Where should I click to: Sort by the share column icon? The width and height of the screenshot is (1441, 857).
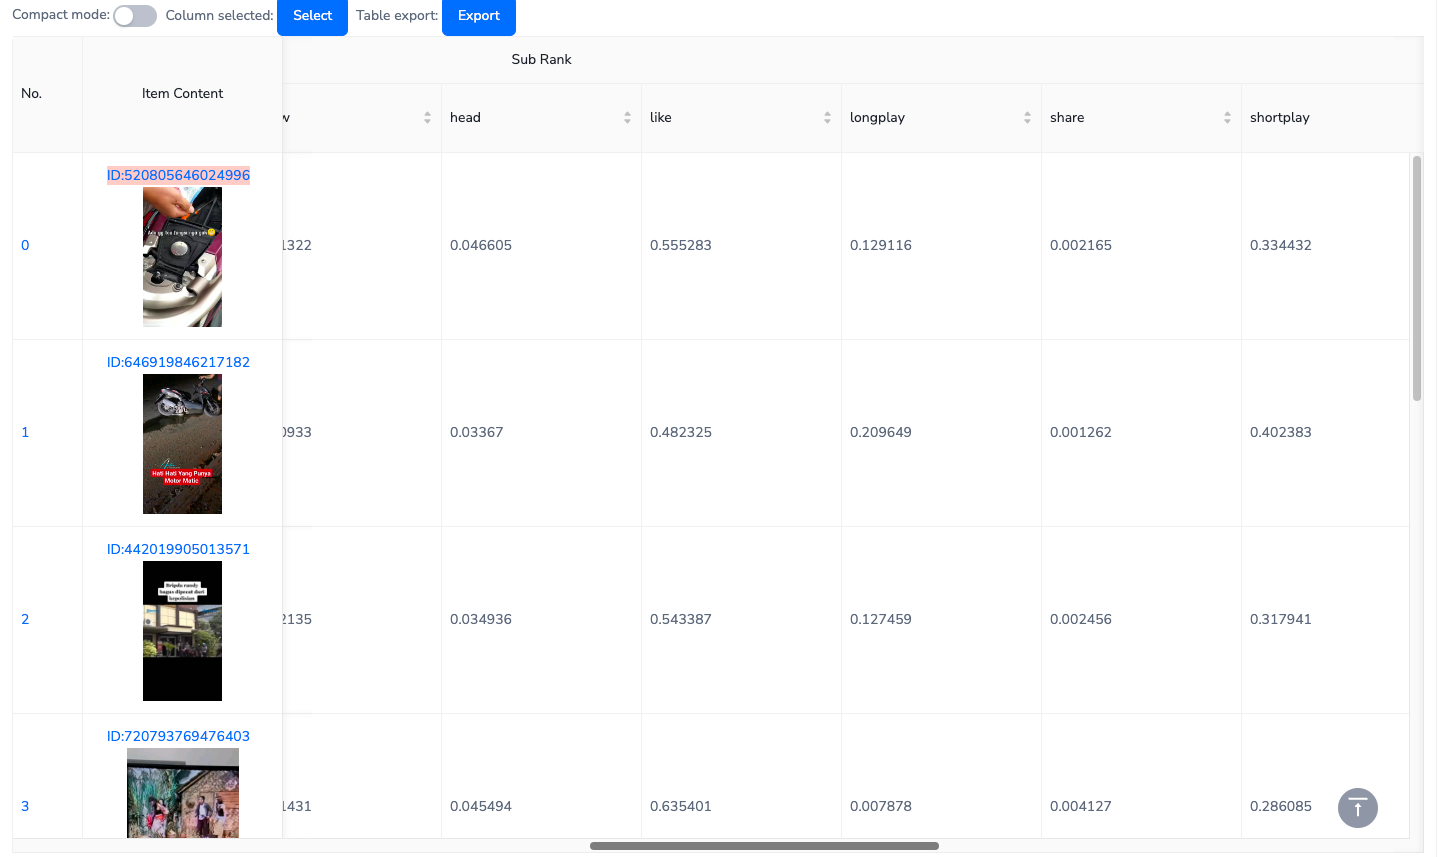click(x=1227, y=118)
